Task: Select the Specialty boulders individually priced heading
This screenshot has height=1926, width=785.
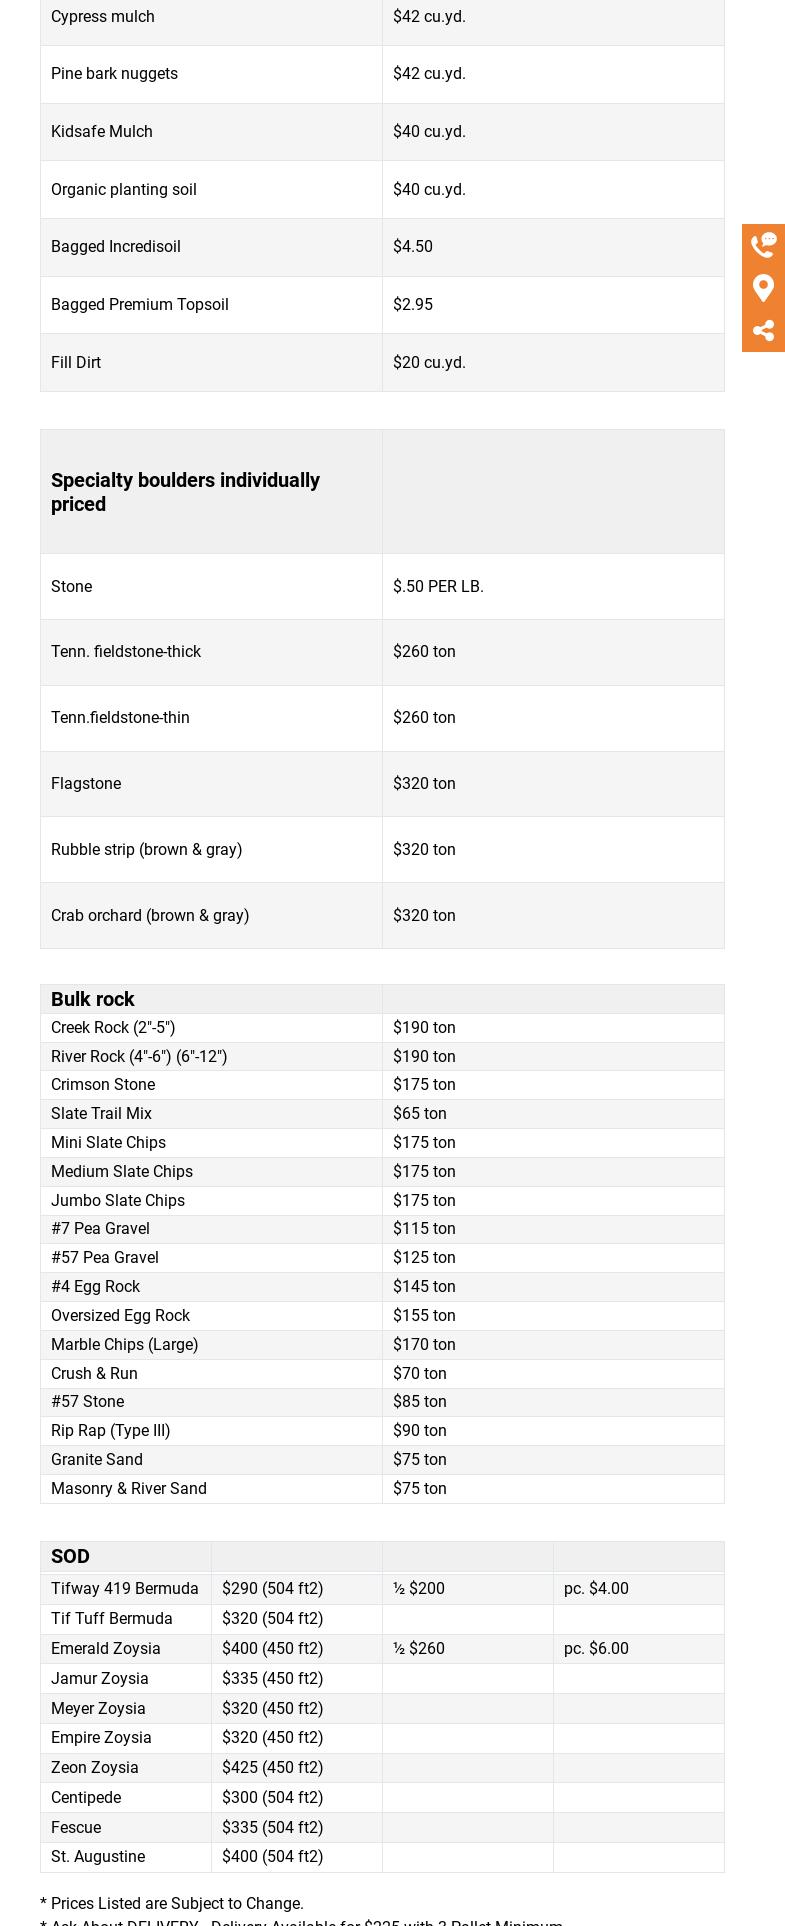Action: coord(185,492)
